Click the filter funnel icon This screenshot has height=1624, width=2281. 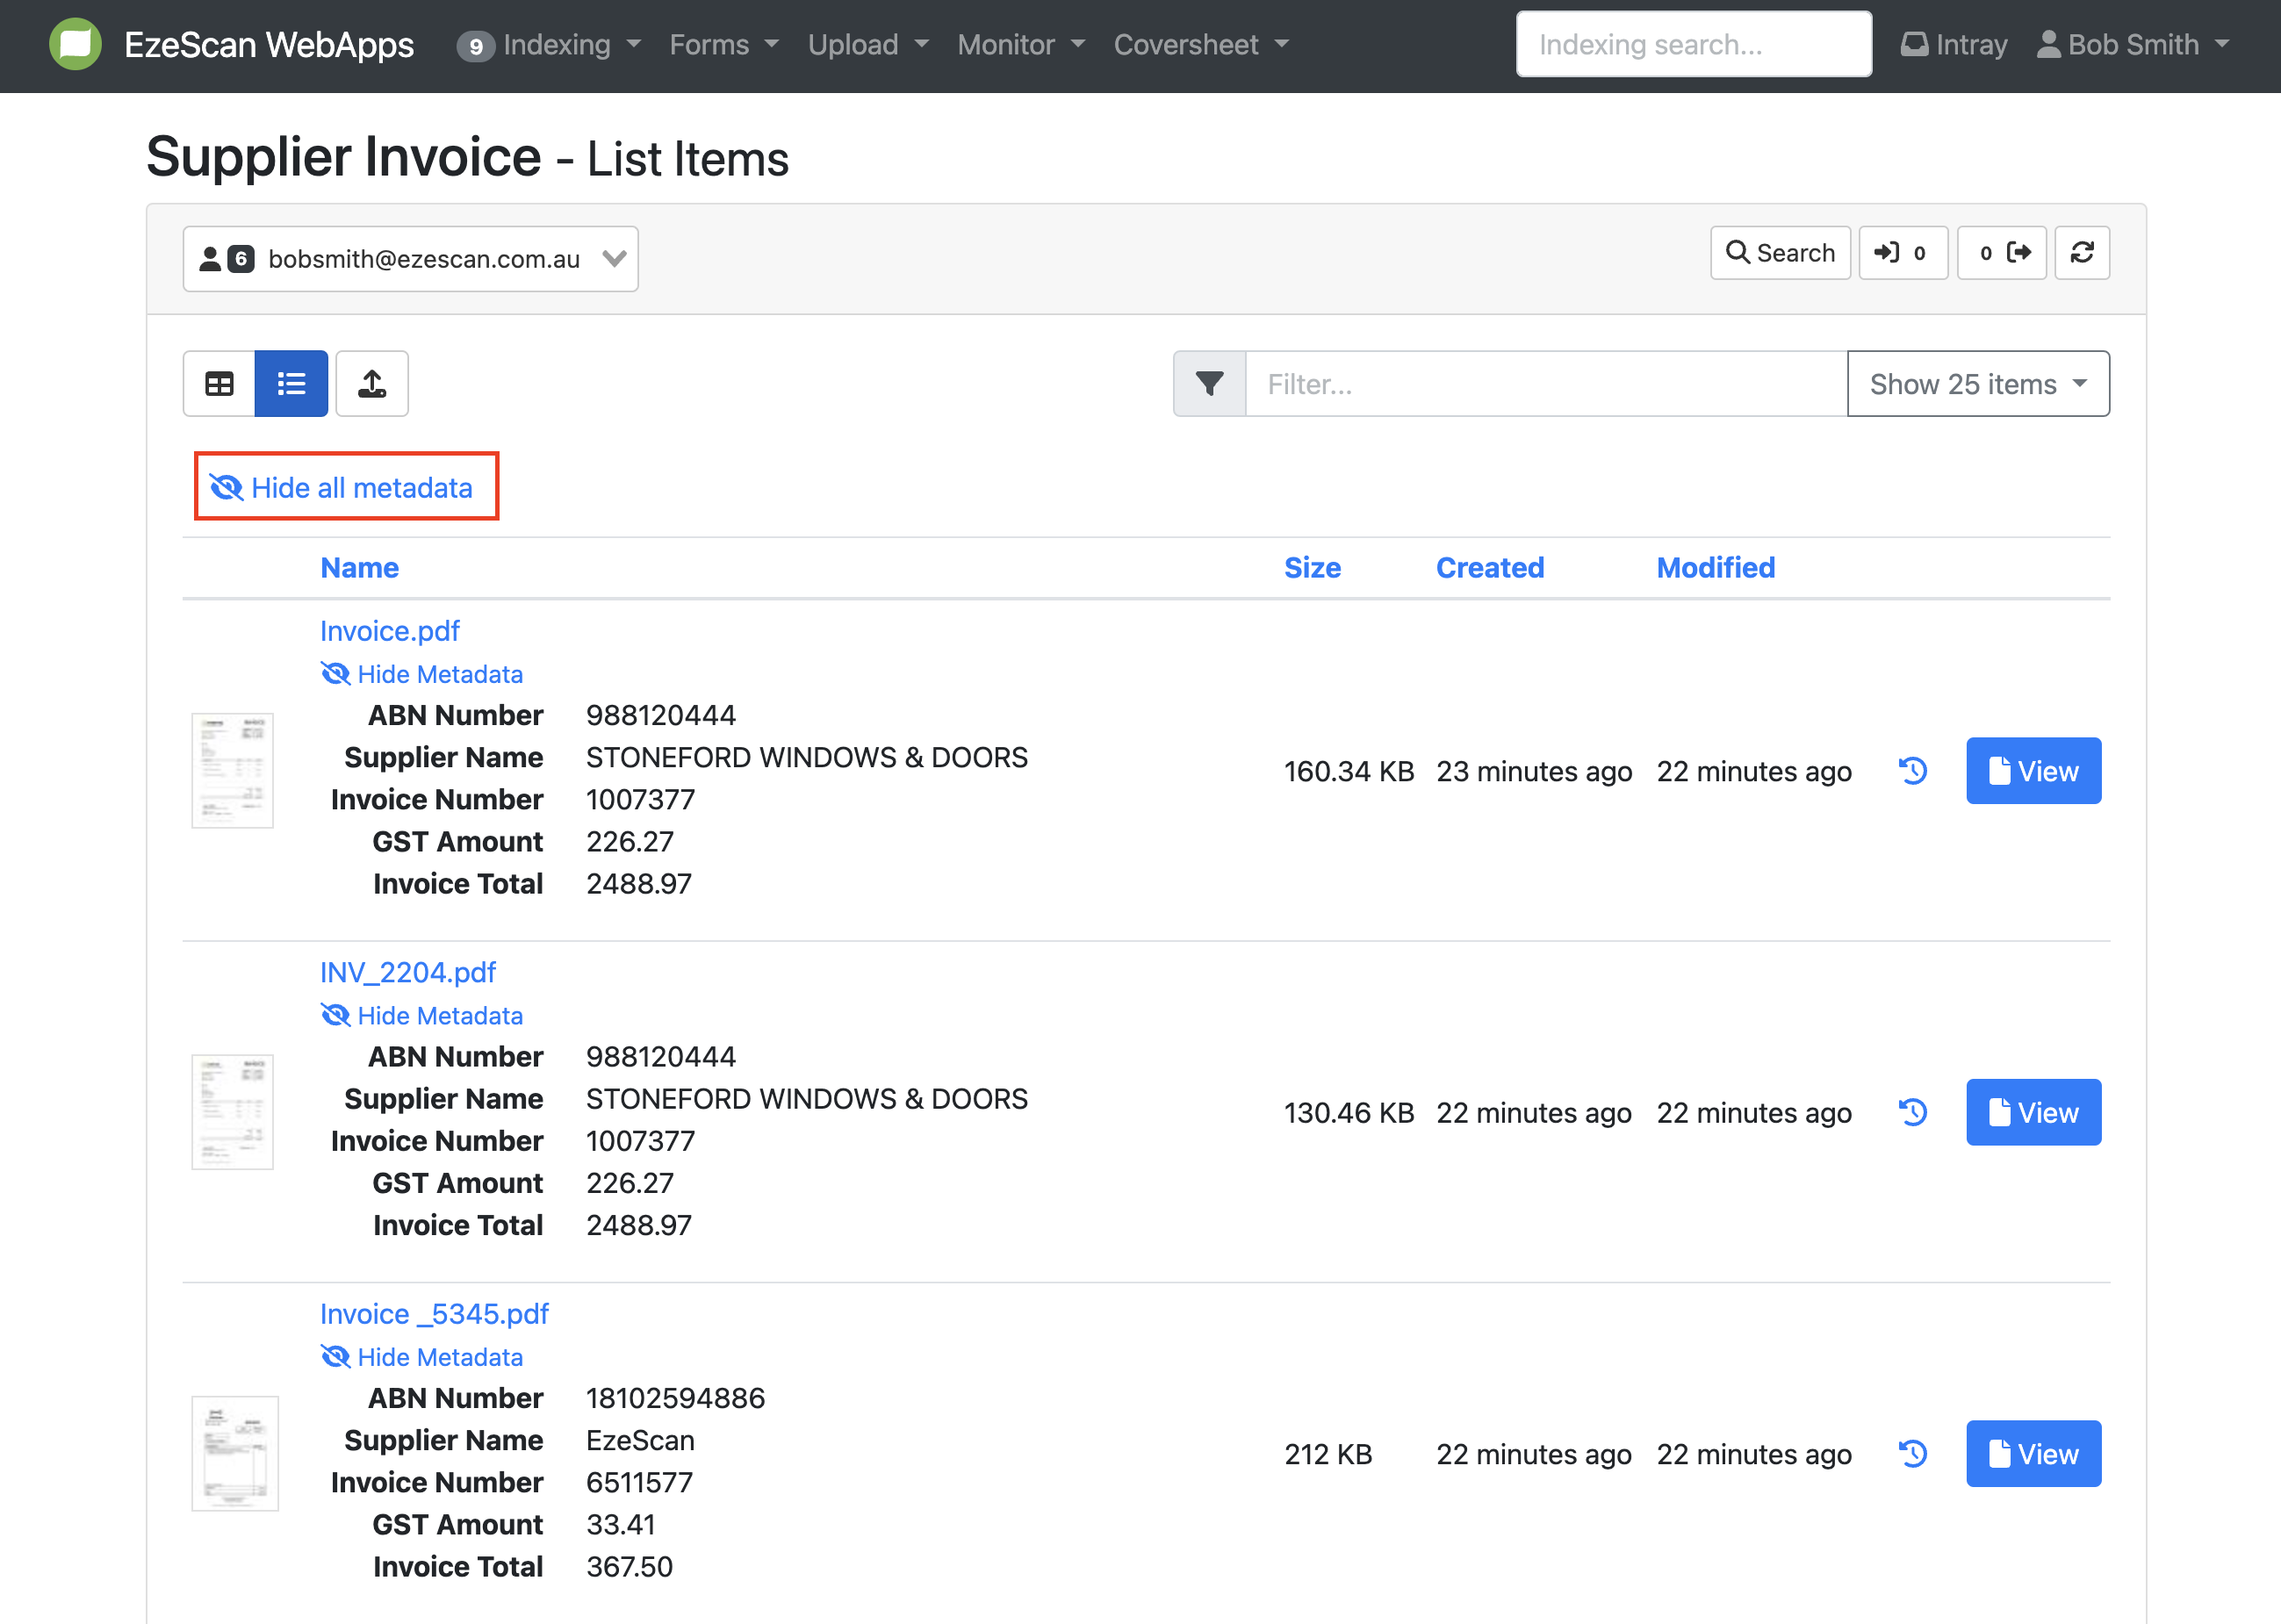click(1209, 384)
